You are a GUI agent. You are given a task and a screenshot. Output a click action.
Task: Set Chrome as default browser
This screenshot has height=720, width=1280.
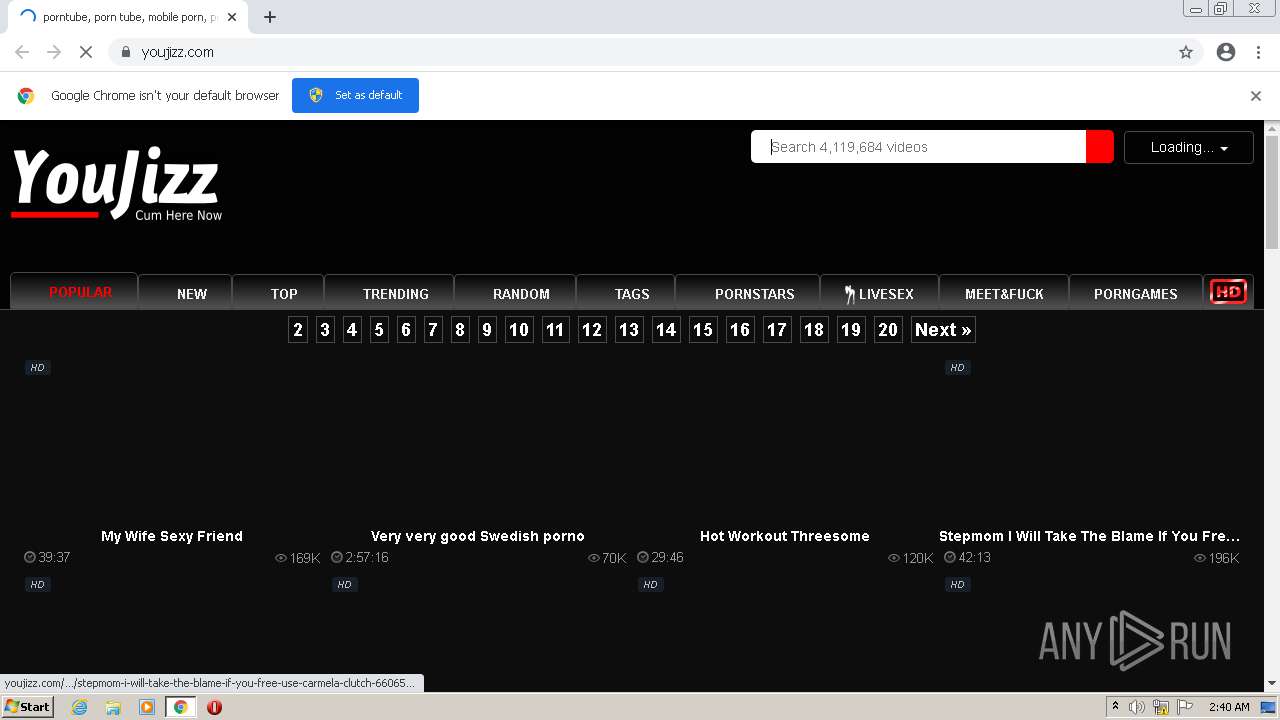pyautogui.click(x=355, y=96)
